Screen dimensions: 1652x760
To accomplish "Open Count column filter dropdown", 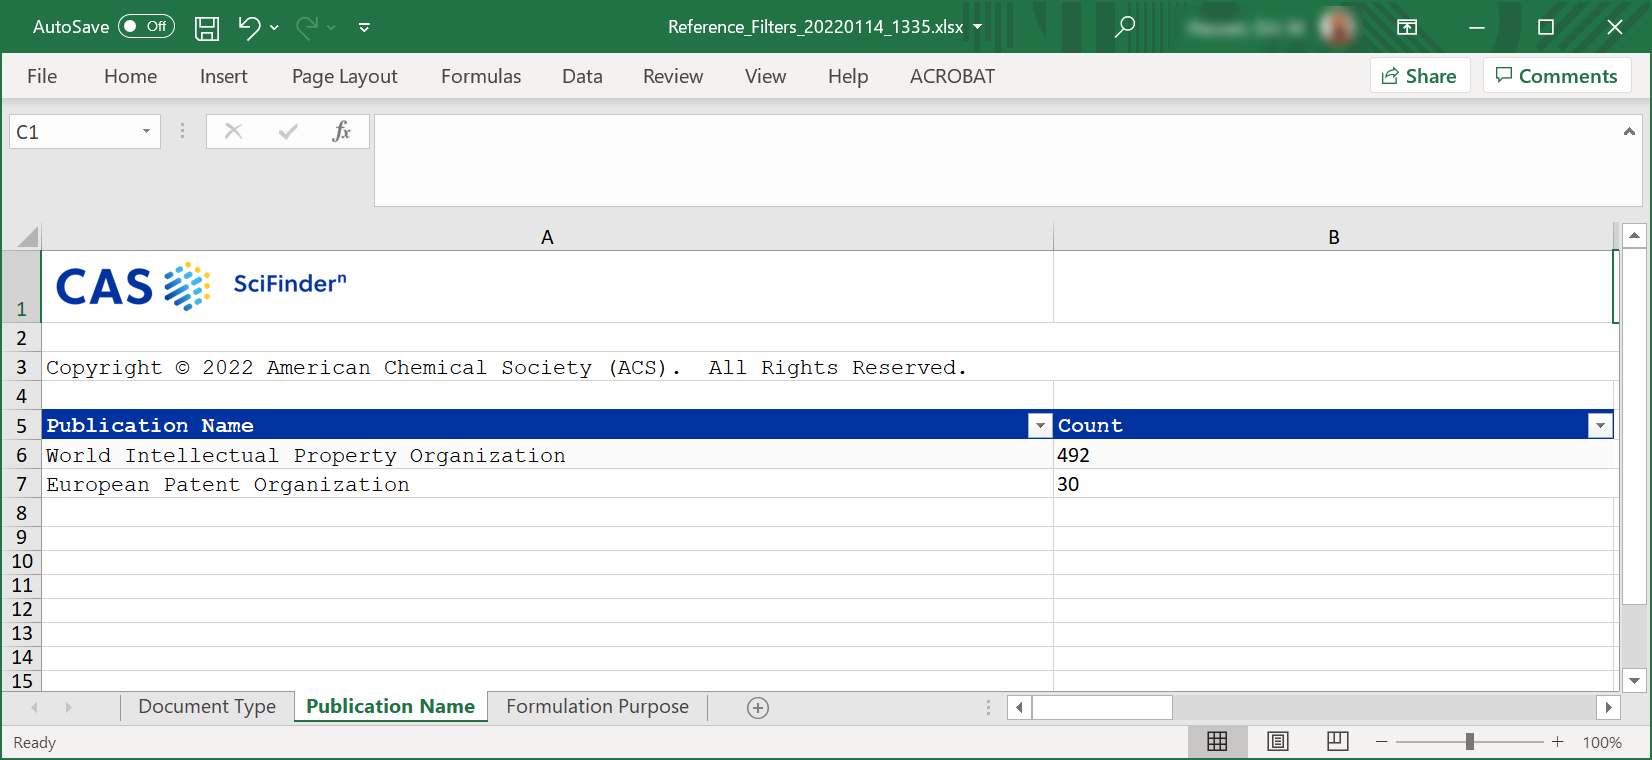I will (x=1600, y=426).
